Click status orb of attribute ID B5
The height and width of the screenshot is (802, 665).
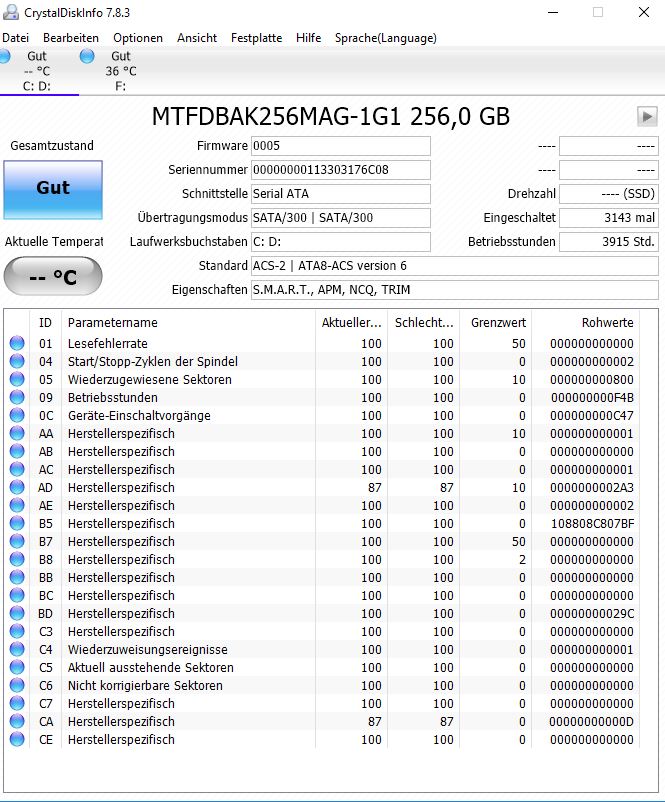(x=17, y=523)
